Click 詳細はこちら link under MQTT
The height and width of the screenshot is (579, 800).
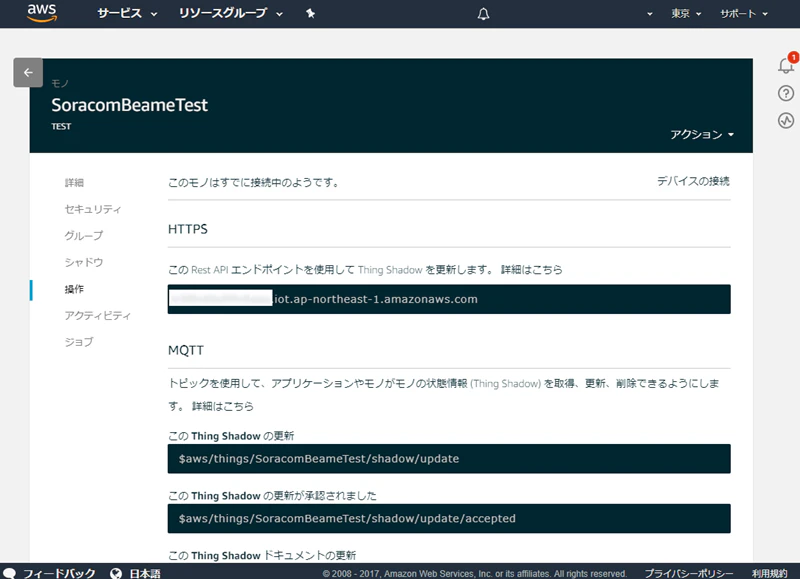pyautogui.click(x=222, y=406)
